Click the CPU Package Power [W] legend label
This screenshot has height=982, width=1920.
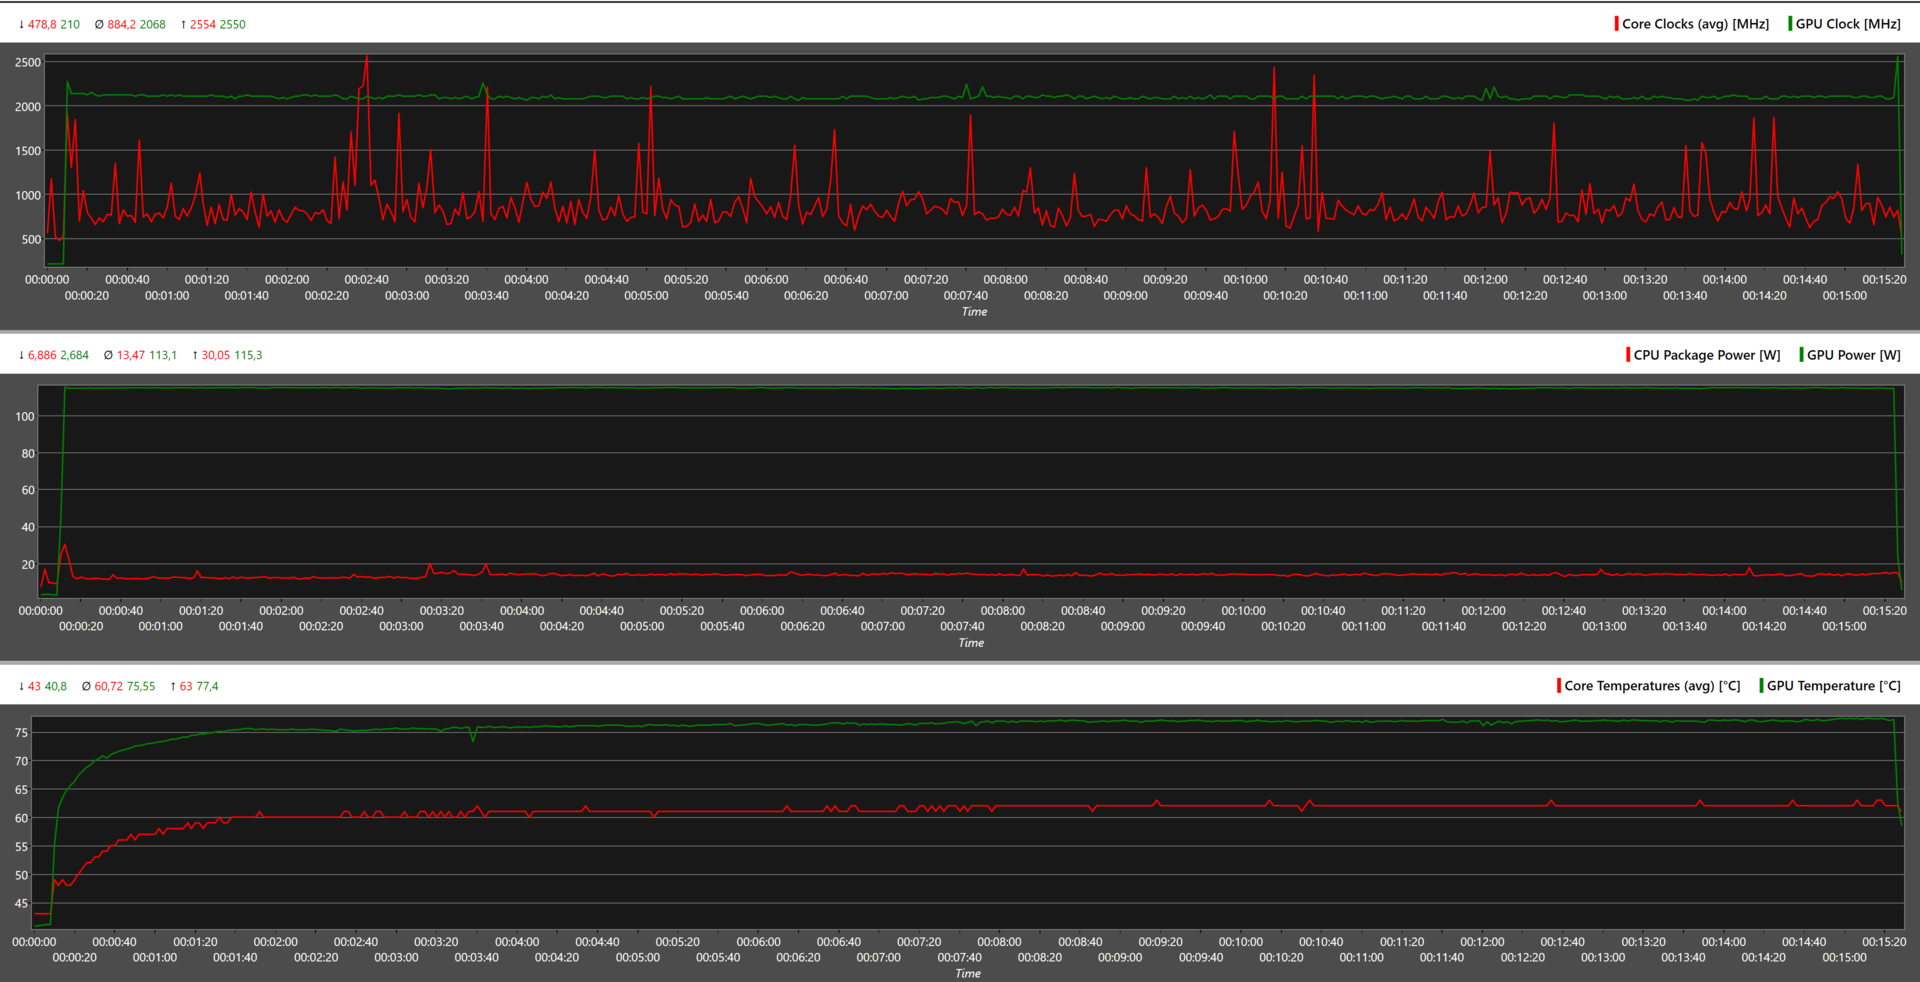pyautogui.click(x=1707, y=355)
